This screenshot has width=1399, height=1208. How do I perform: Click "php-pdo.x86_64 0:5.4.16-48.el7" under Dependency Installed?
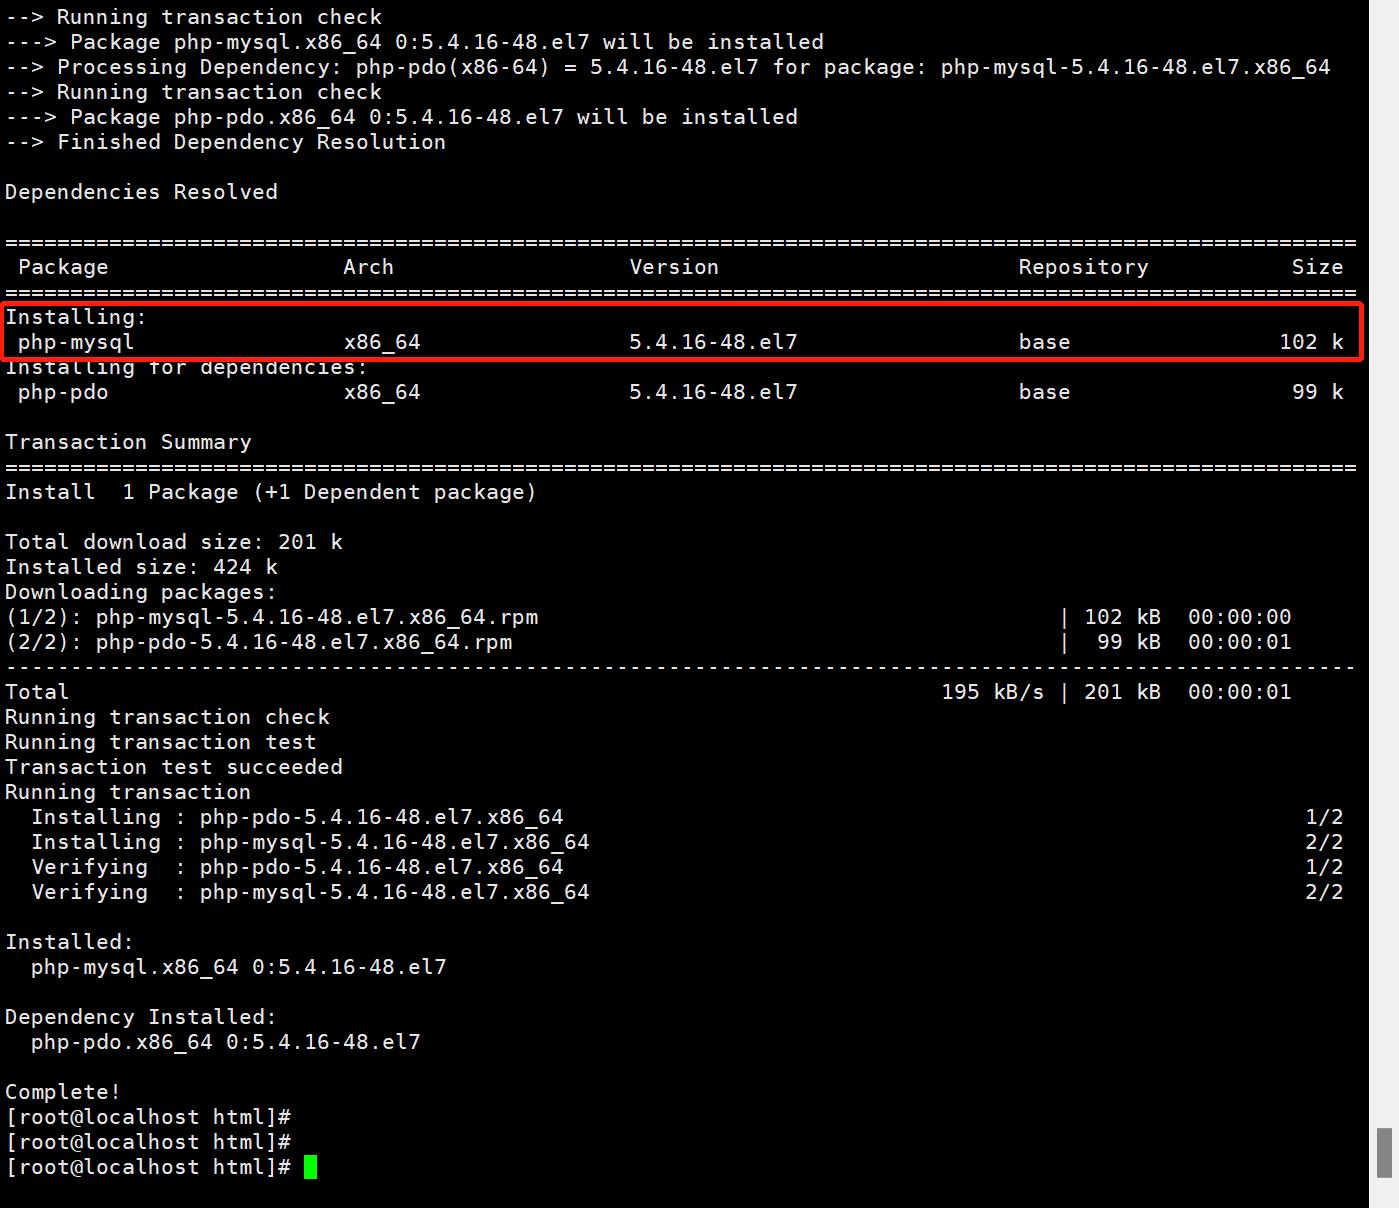click(226, 1042)
